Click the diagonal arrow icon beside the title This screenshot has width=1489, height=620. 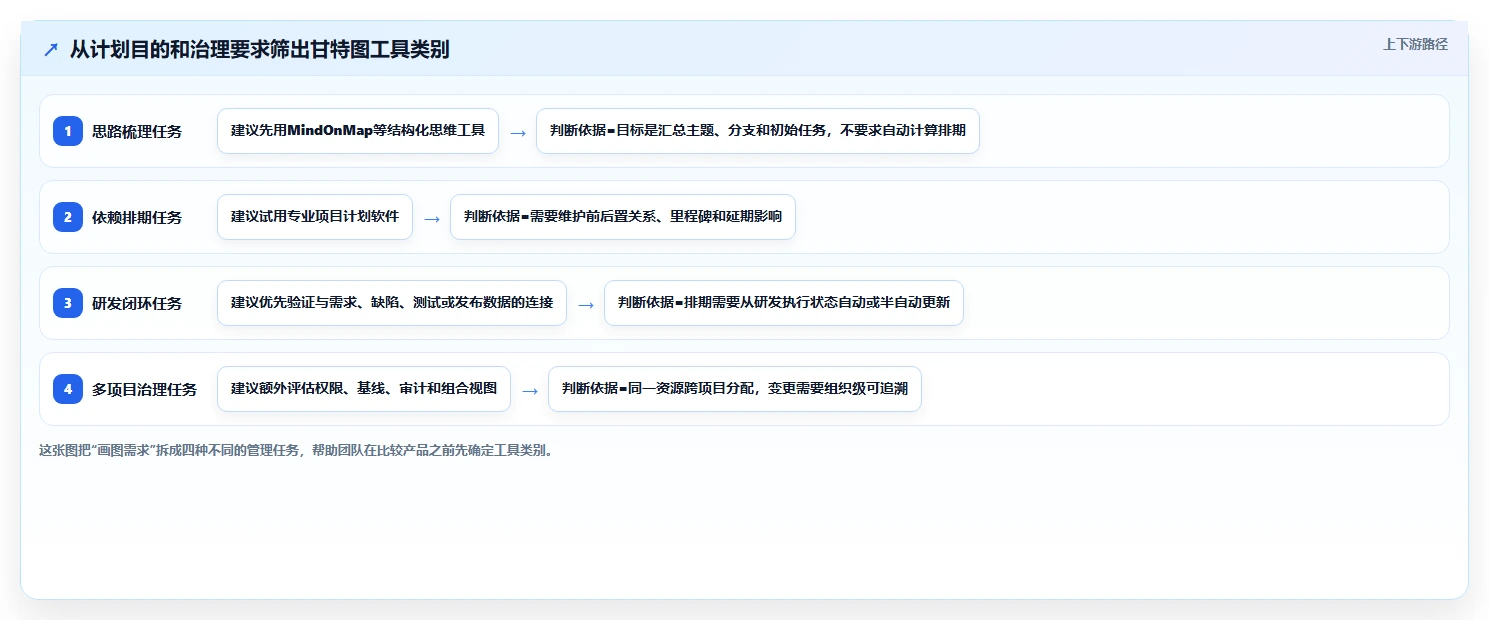[x=51, y=50]
